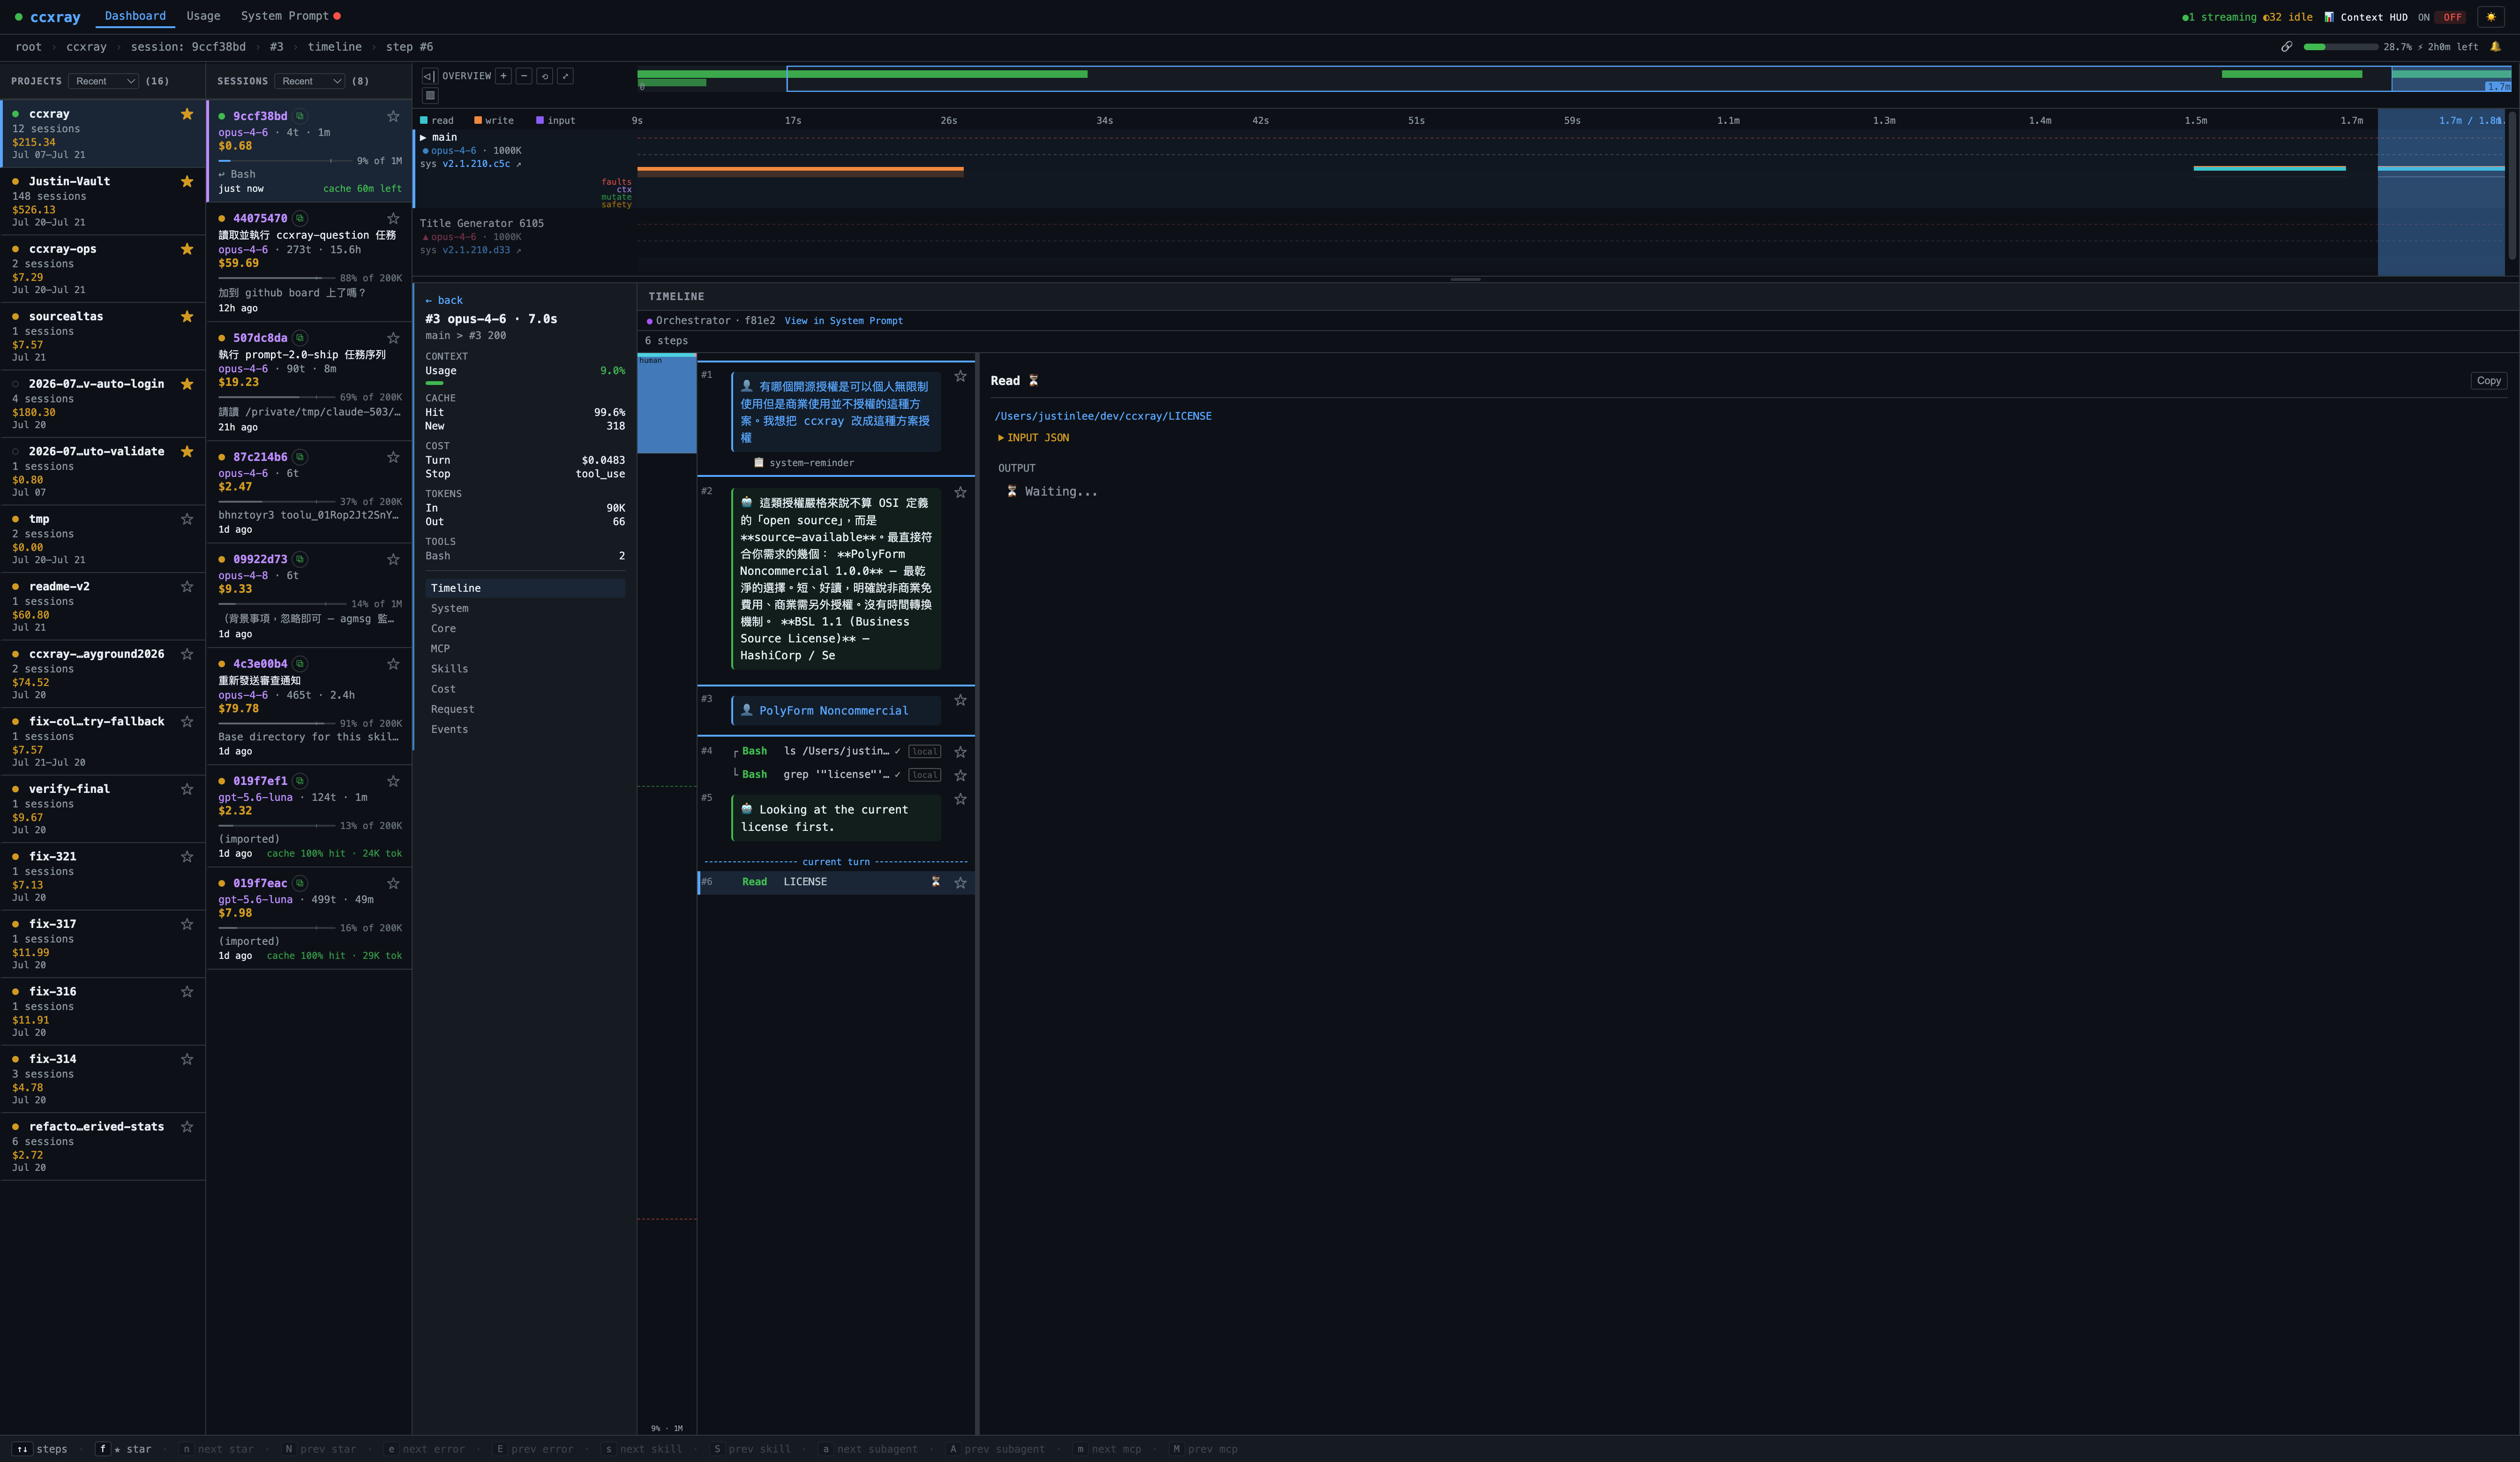Click the copy icon beside session 019f7ef1
Image resolution: width=2520 pixels, height=1462 pixels.
[x=300, y=781]
